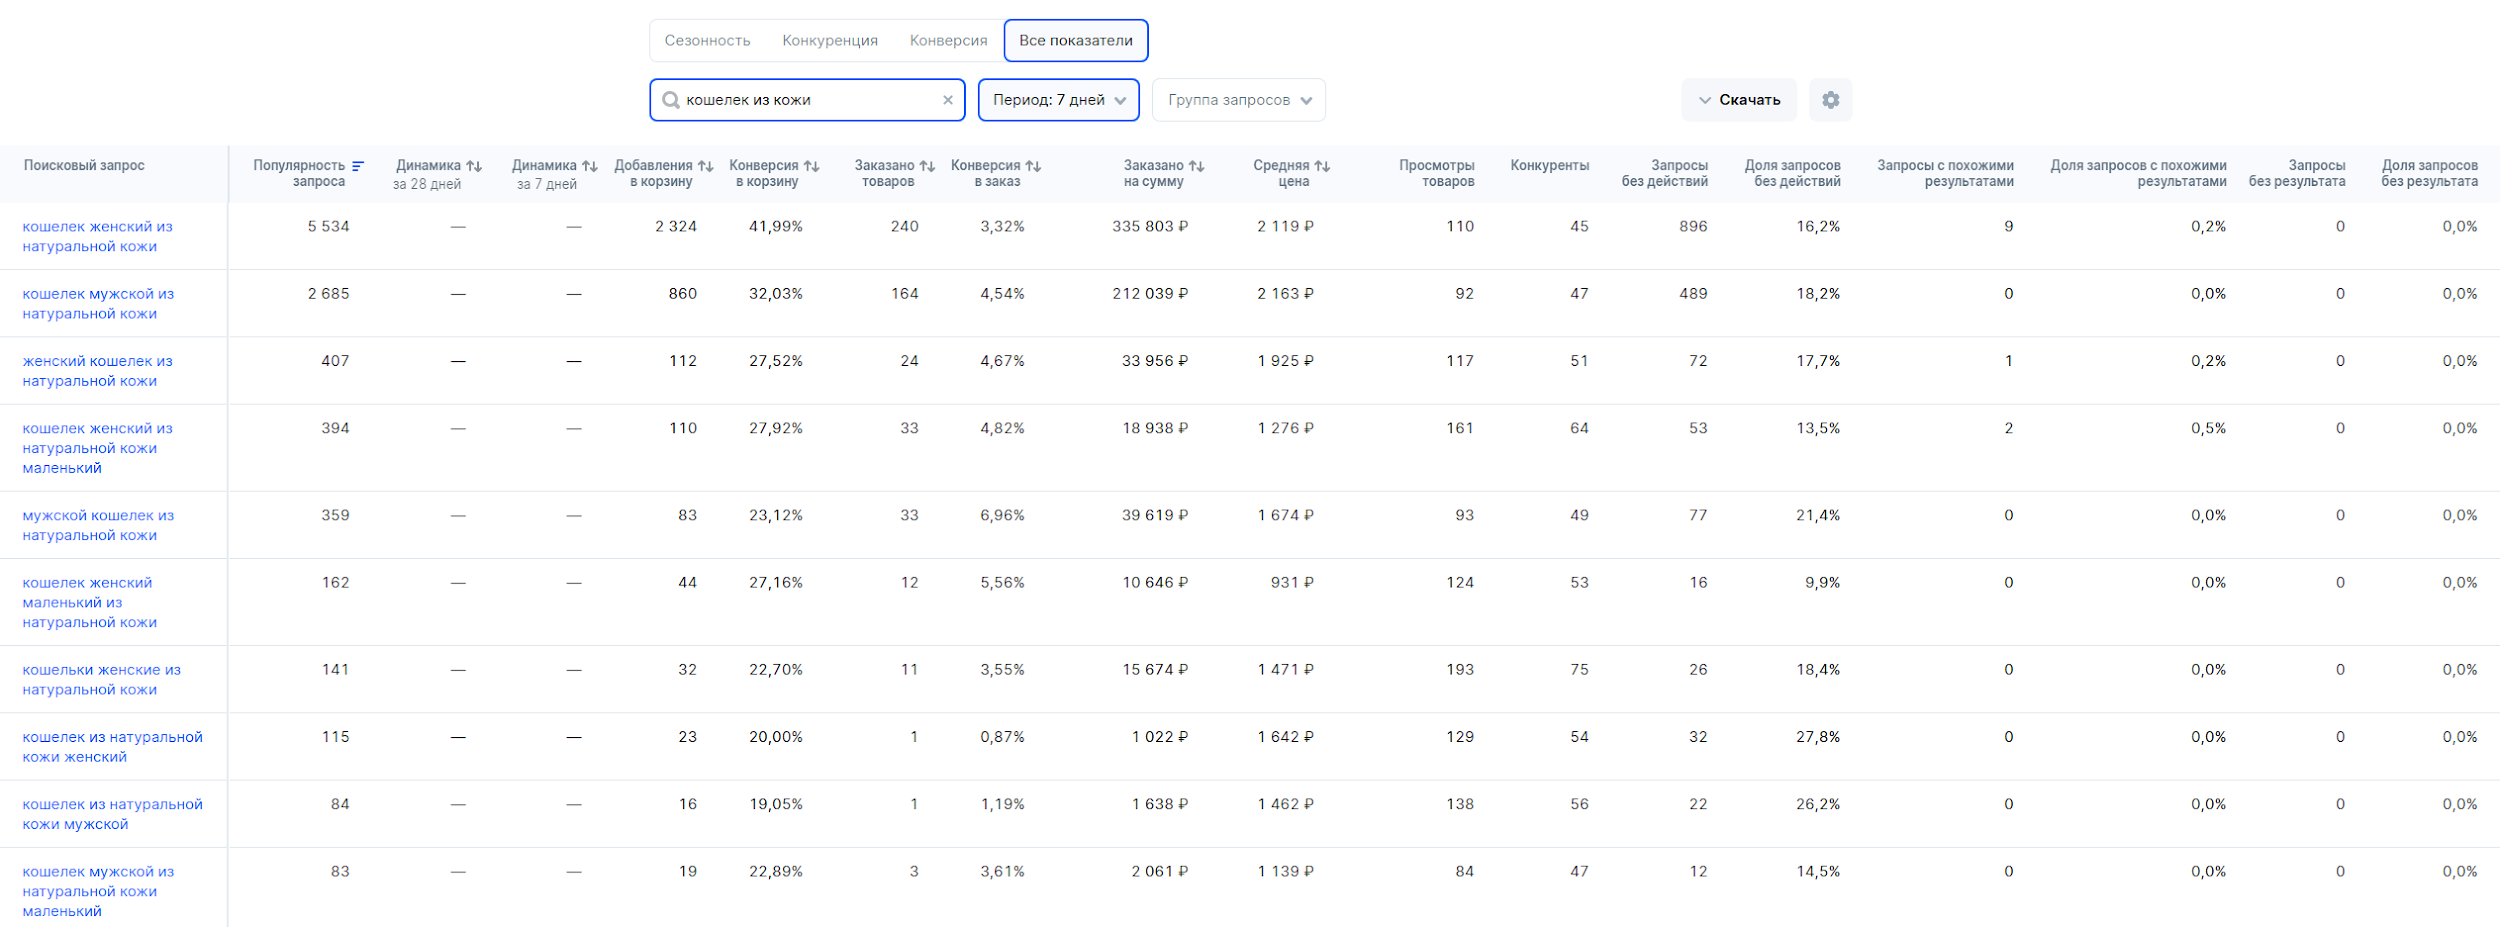This screenshot has width=2500, height=927.
Task: Open the Конверсия tab
Action: click(948, 41)
